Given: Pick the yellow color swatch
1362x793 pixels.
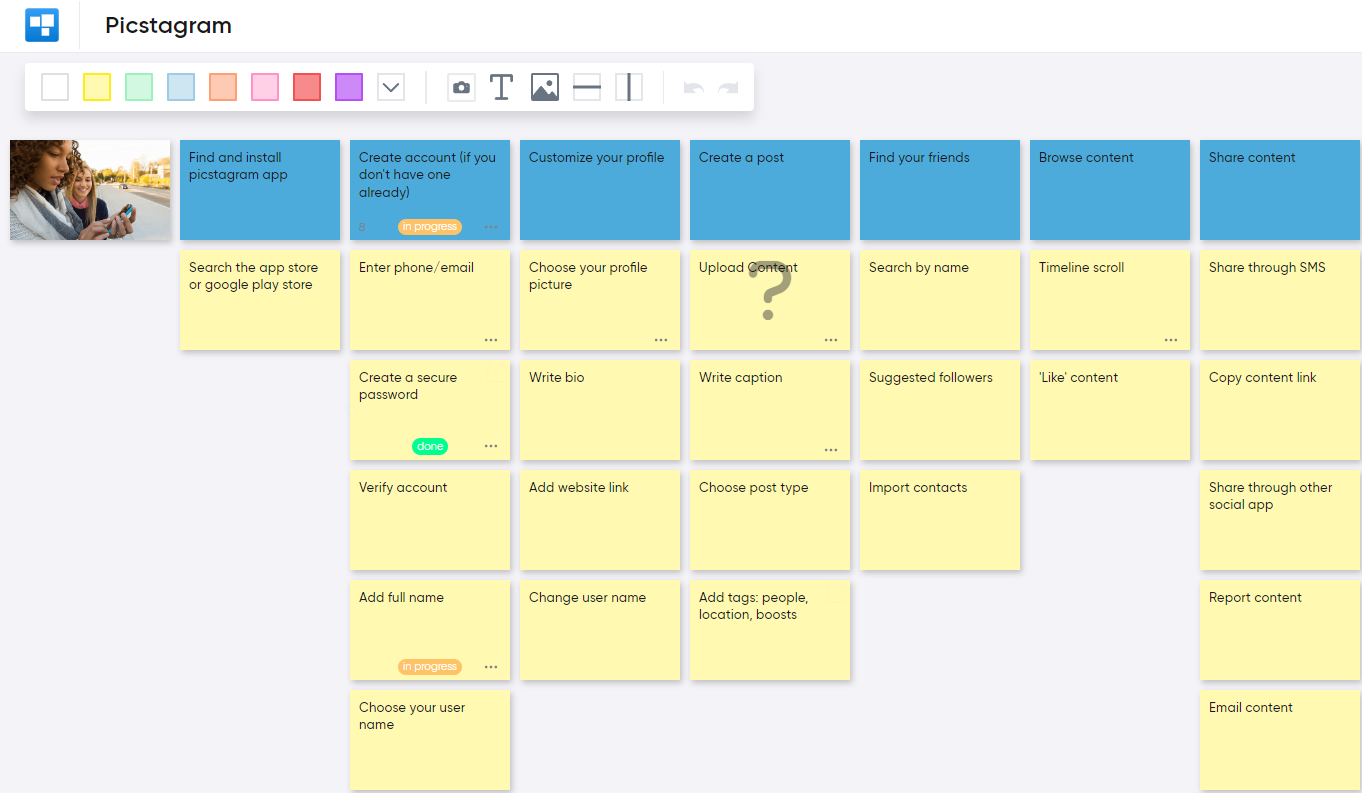Looking at the screenshot, I should (97, 87).
